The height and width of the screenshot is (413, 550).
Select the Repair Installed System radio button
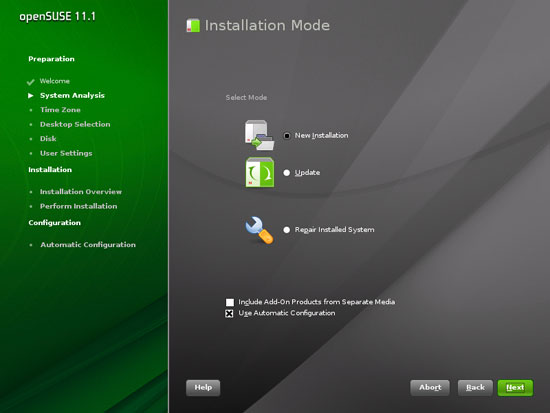tap(287, 230)
